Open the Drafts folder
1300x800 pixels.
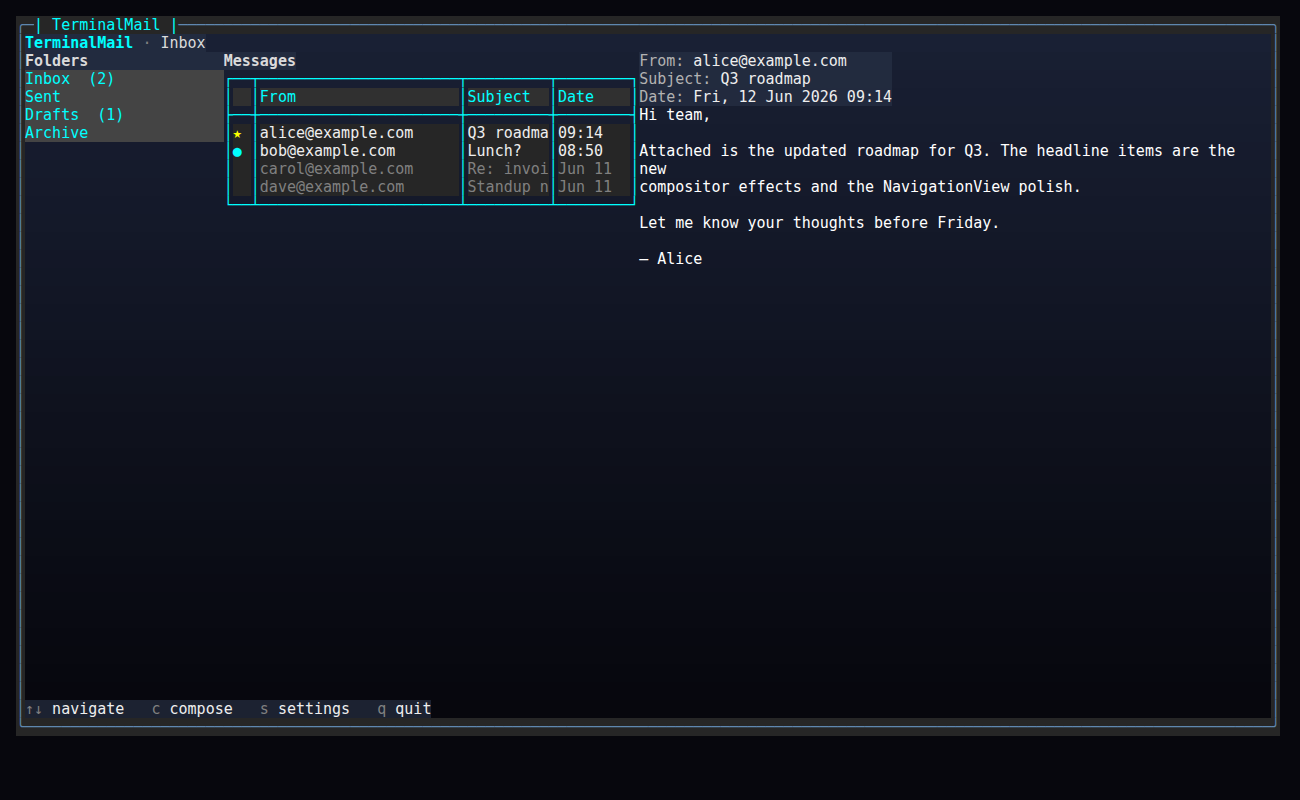124,115
